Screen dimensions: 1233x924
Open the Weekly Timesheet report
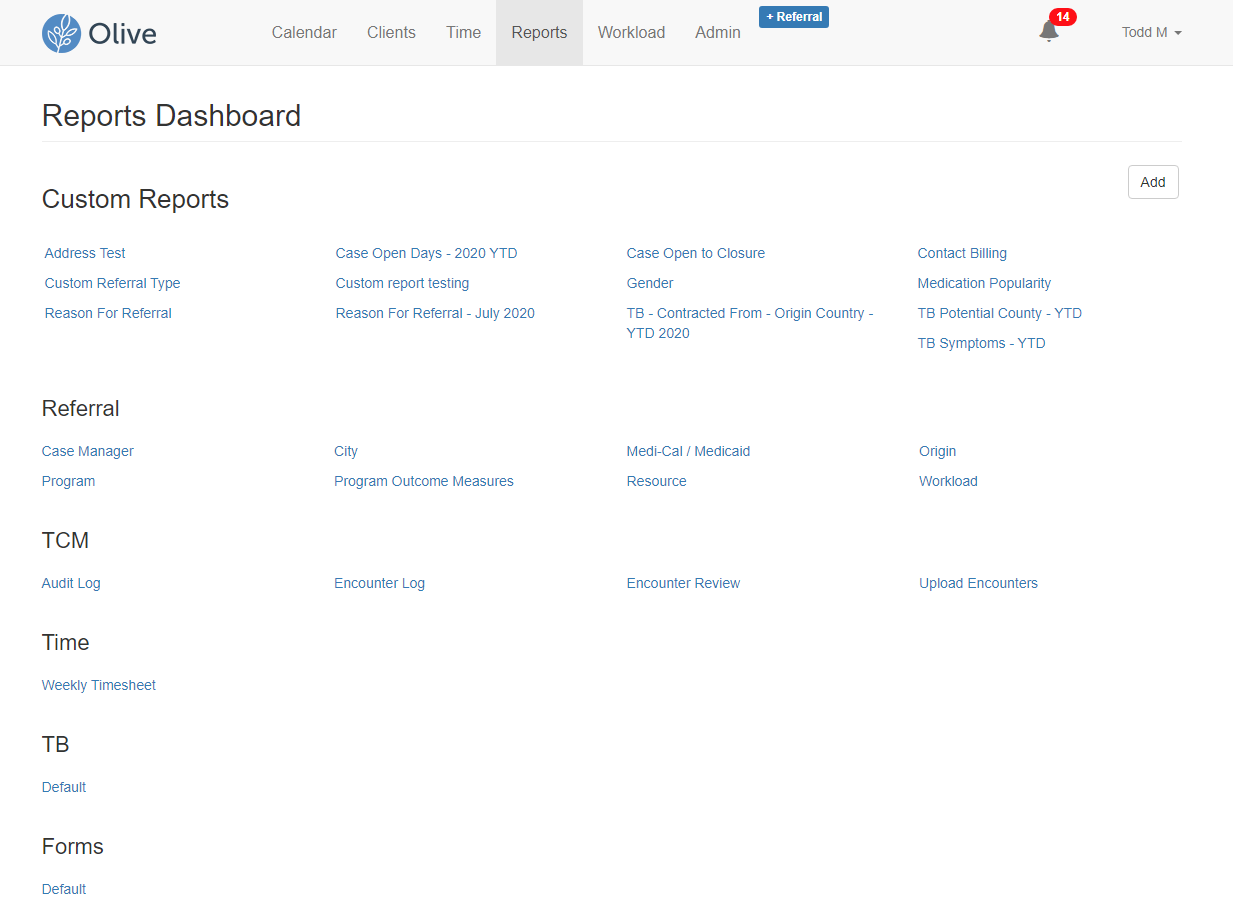click(x=98, y=685)
